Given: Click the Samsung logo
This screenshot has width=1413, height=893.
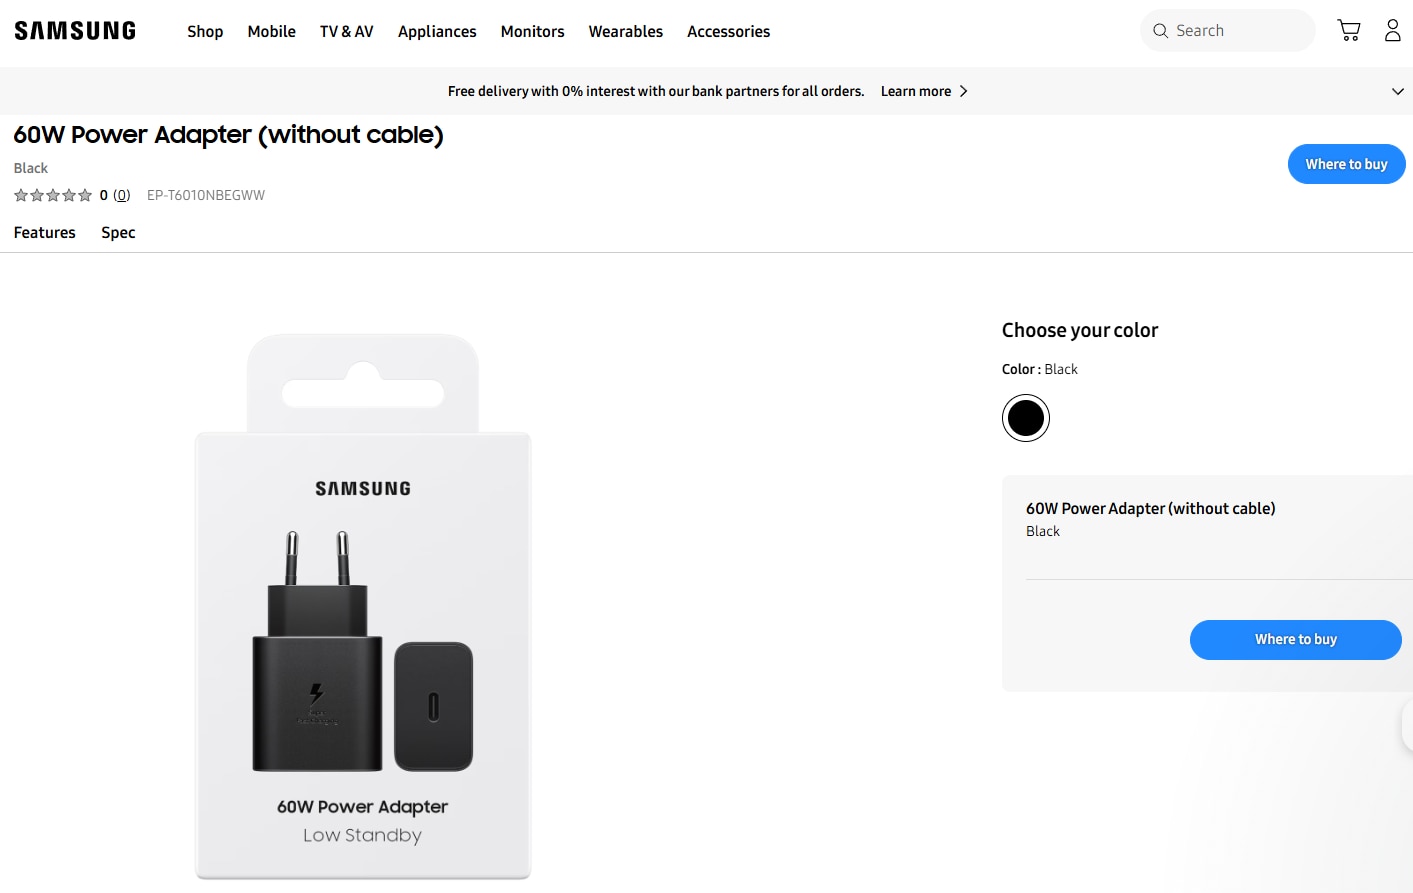Looking at the screenshot, I should (74, 29).
